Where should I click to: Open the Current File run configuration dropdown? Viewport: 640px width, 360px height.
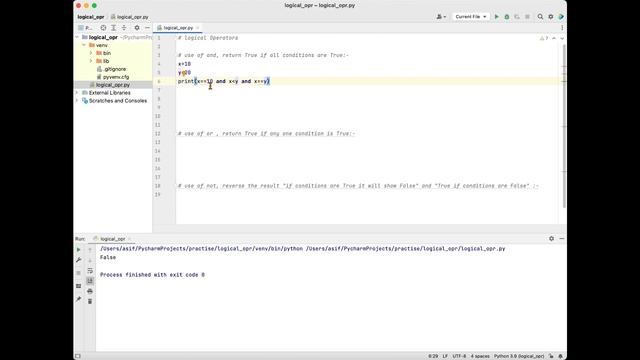(x=471, y=17)
